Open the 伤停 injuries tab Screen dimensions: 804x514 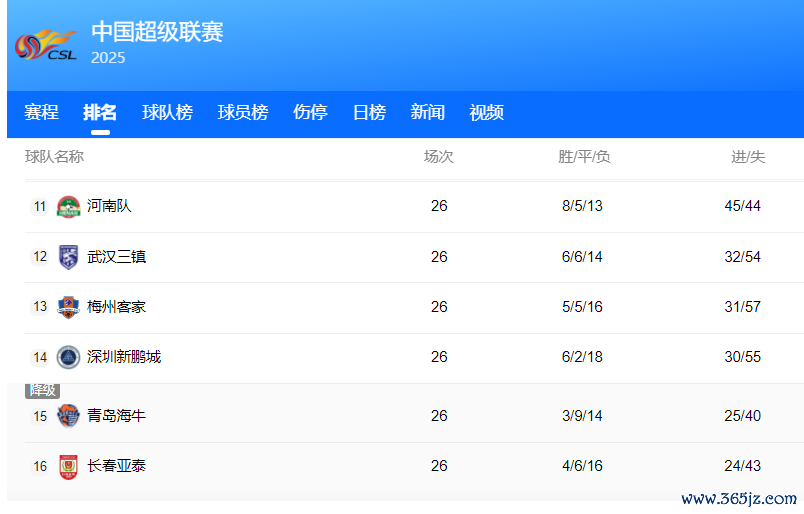click(310, 113)
